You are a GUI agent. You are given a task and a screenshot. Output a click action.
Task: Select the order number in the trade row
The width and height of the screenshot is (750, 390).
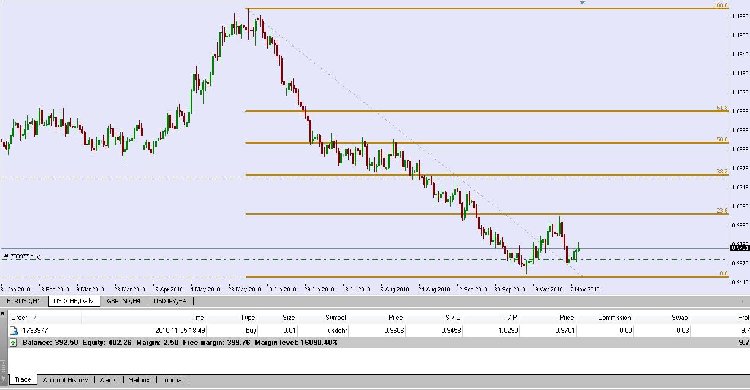tap(35, 330)
